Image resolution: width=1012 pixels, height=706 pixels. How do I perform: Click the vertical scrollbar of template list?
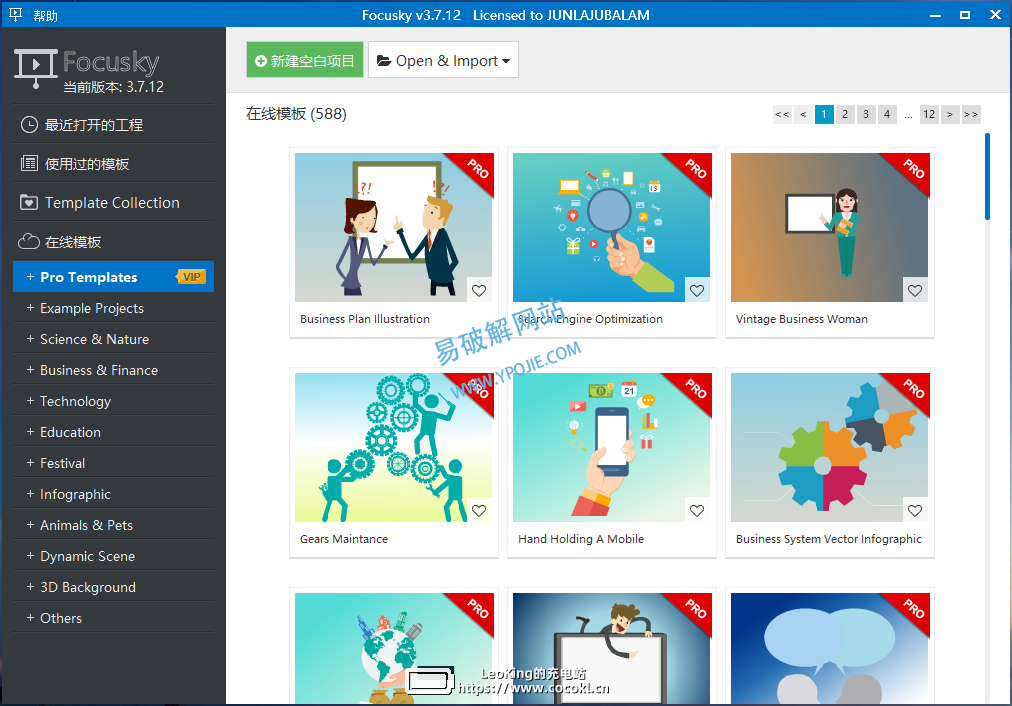pos(987,177)
